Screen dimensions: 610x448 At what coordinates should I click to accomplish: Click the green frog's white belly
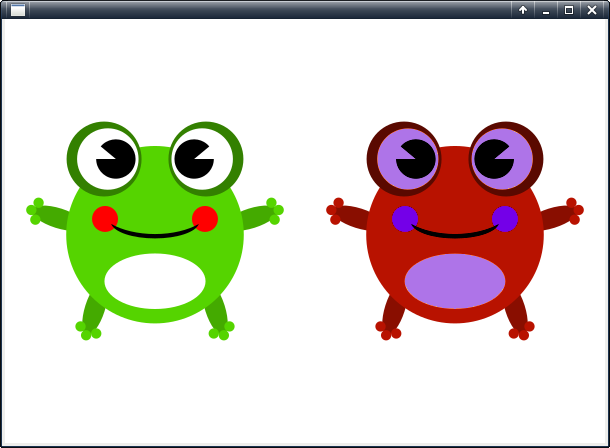tap(155, 281)
